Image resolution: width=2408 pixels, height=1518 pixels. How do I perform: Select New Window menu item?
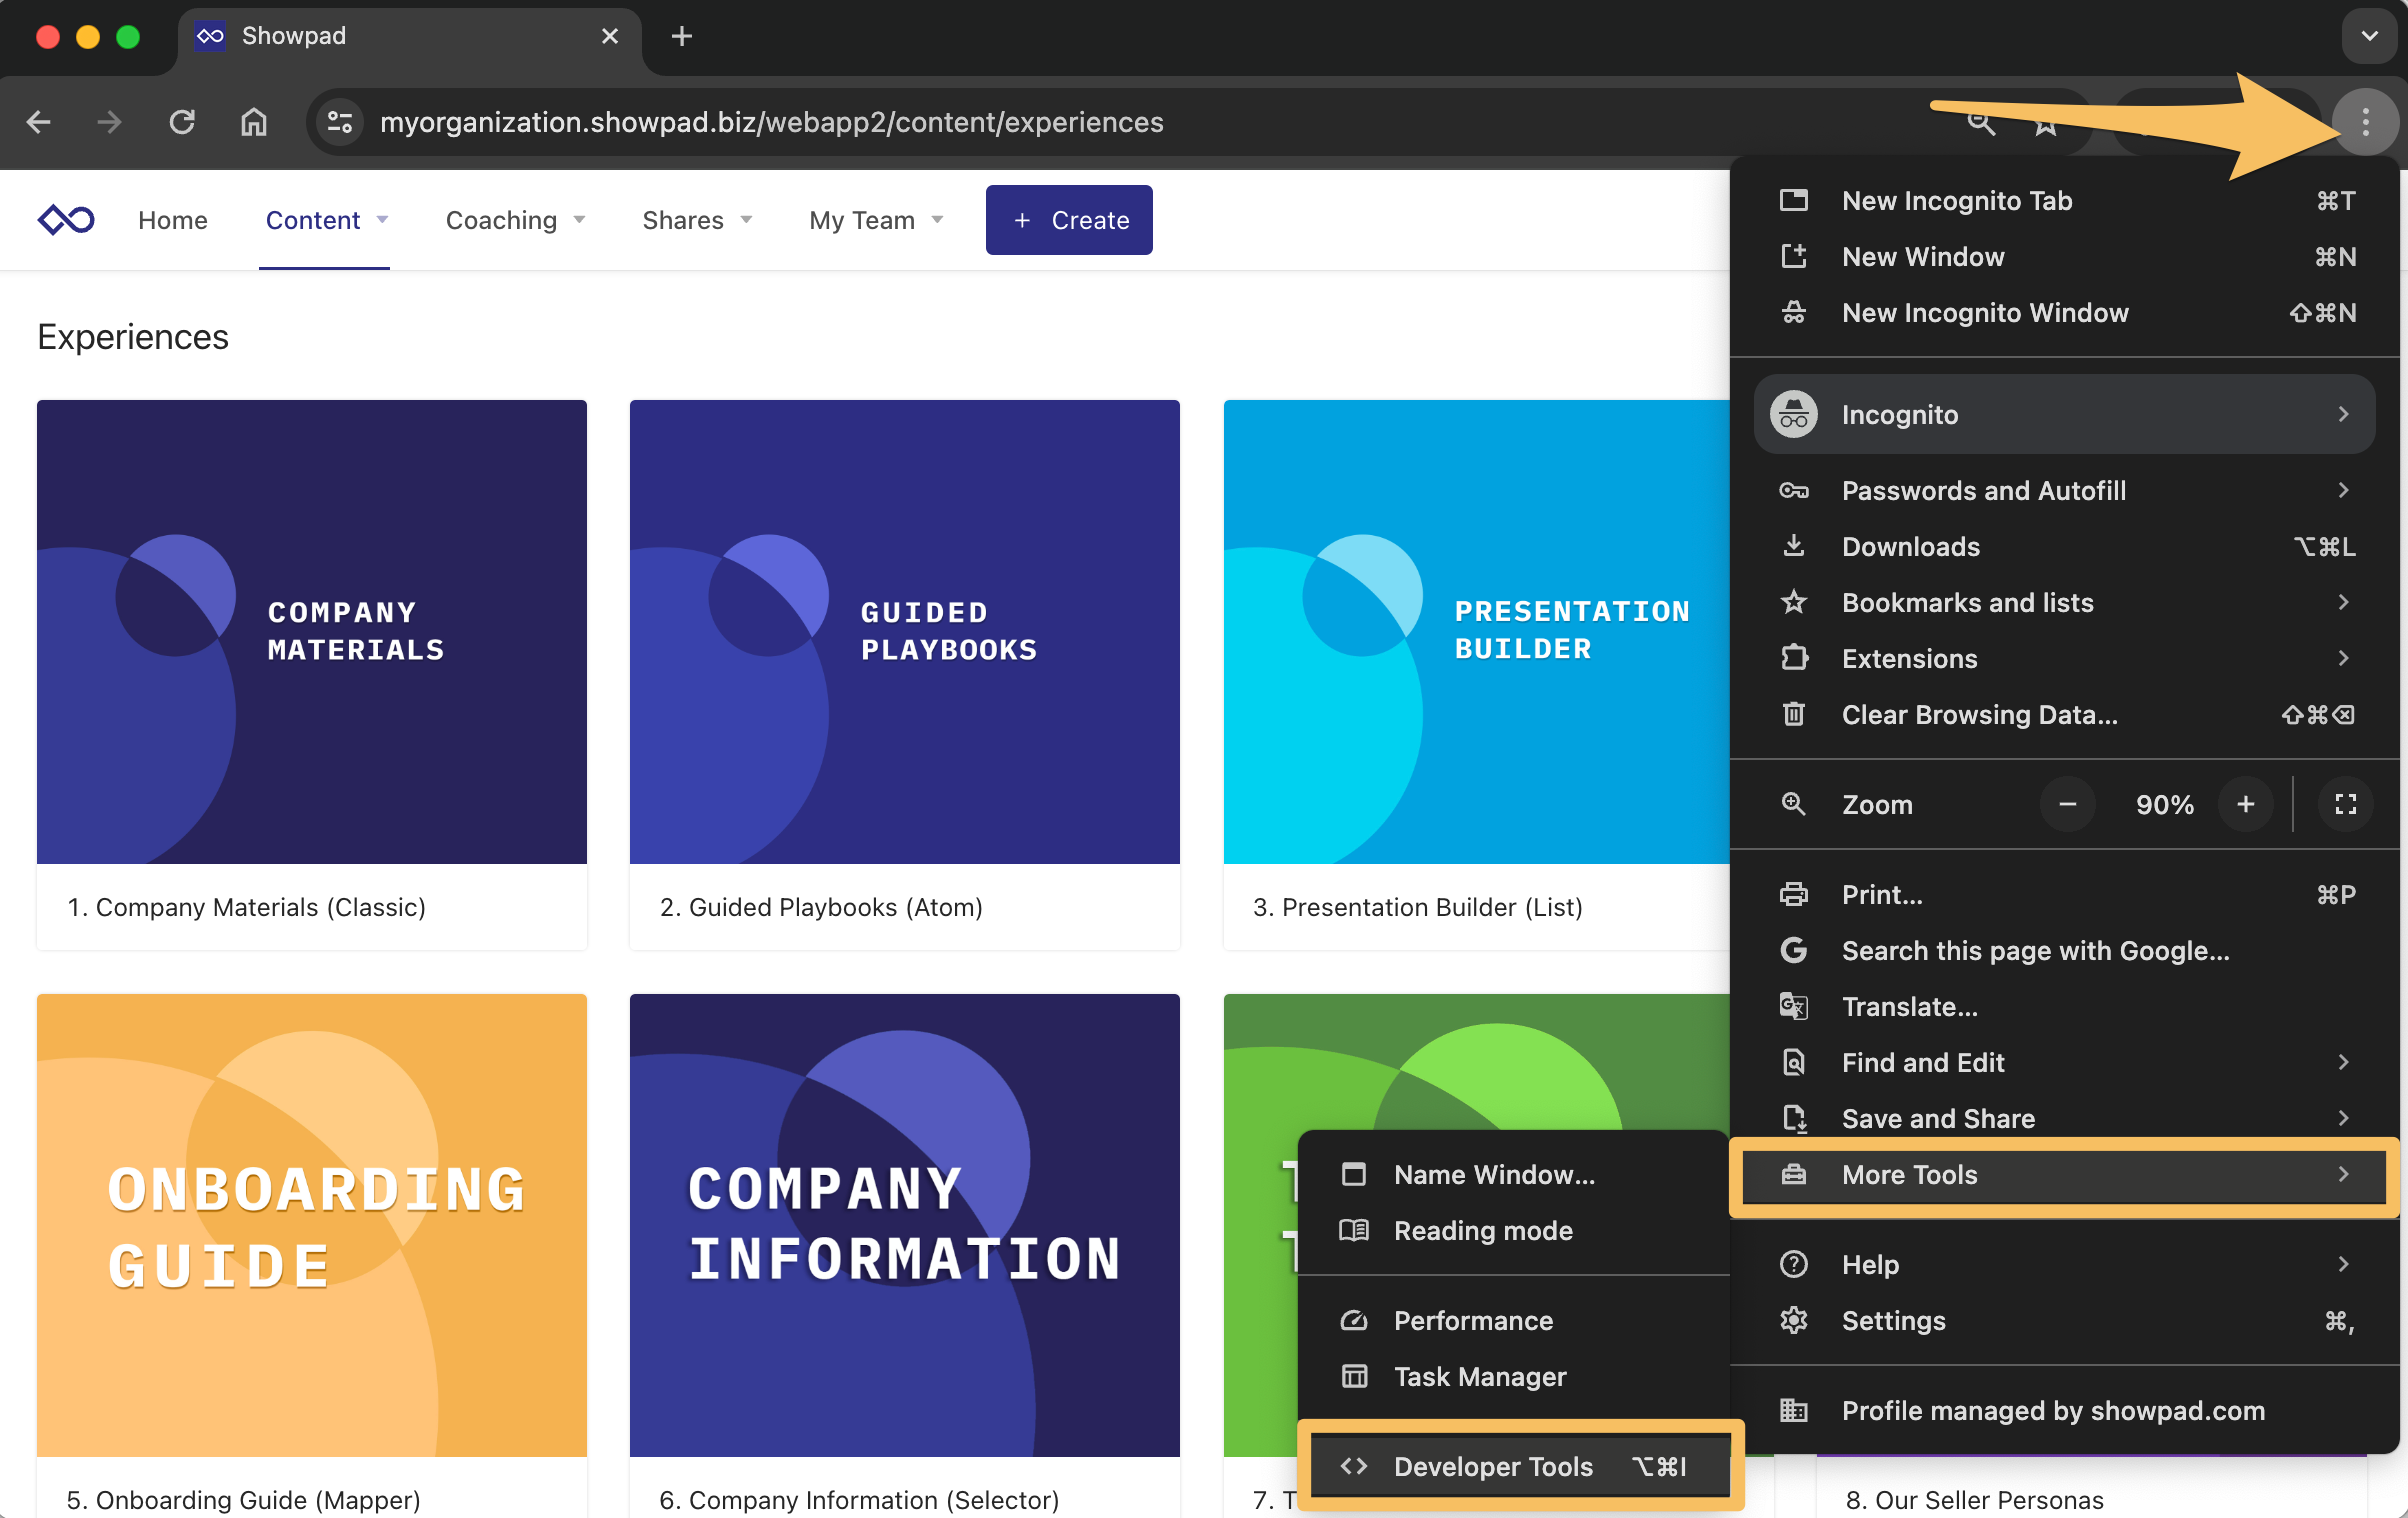pos(2065,257)
